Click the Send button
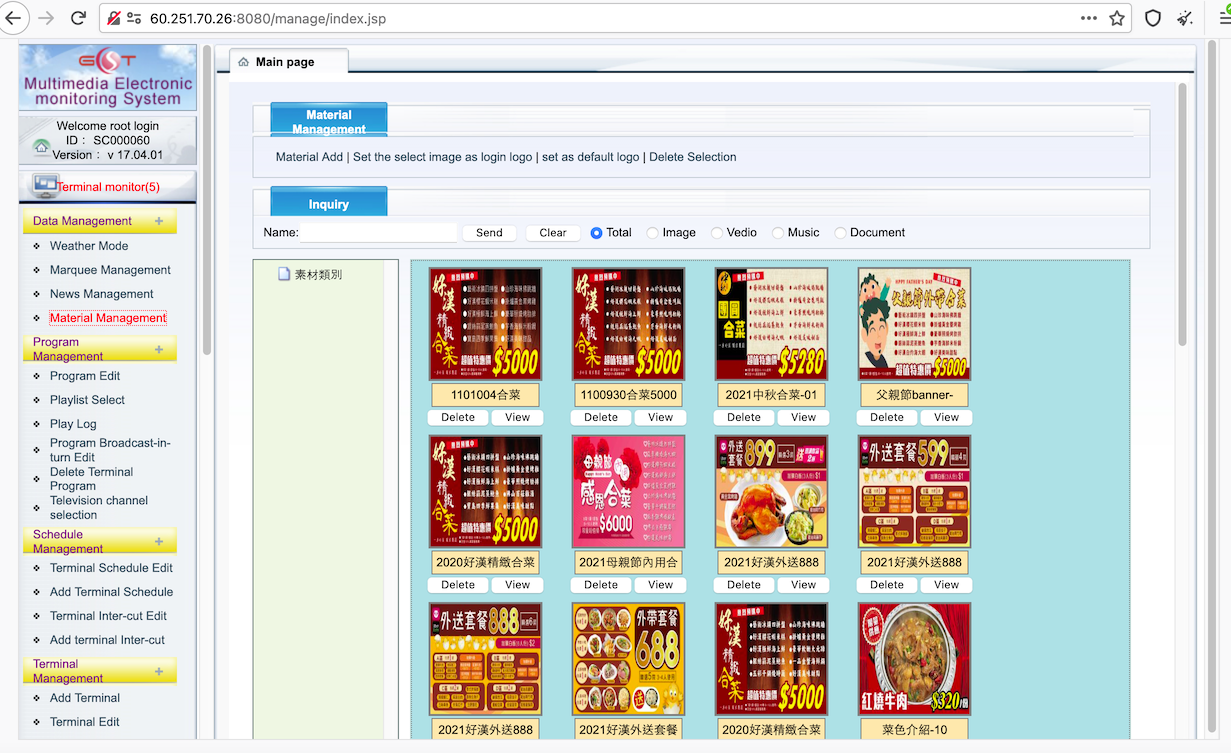This screenshot has height=753, width=1231. point(489,233)
